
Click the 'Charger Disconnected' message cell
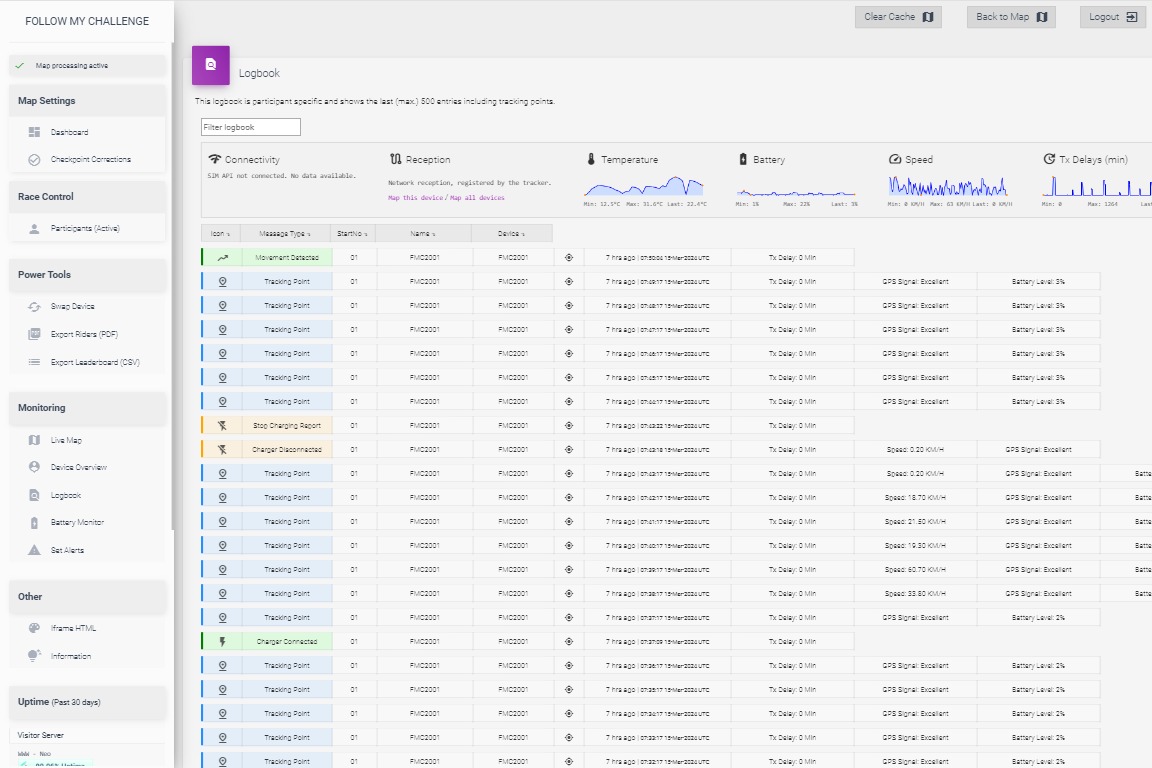[x=287, y=450]
